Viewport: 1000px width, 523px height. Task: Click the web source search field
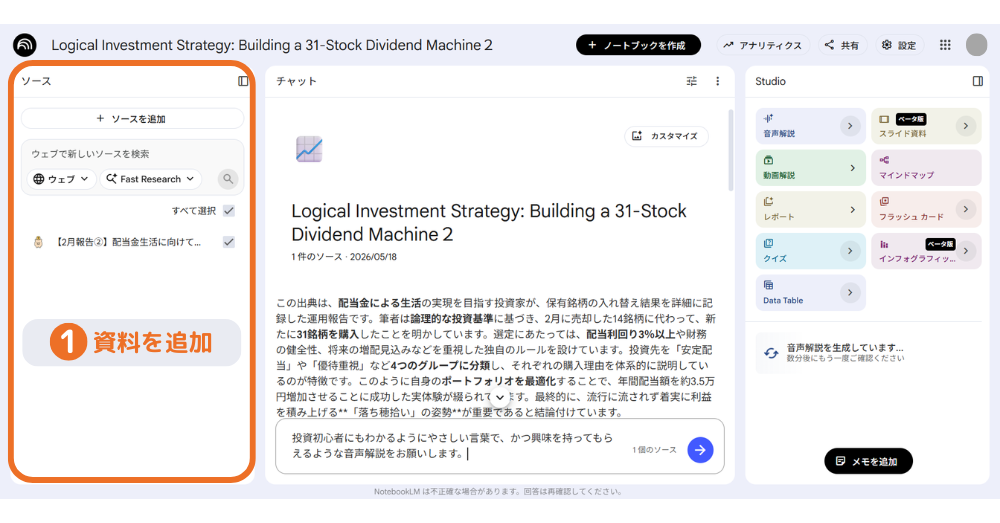(132, 154)
